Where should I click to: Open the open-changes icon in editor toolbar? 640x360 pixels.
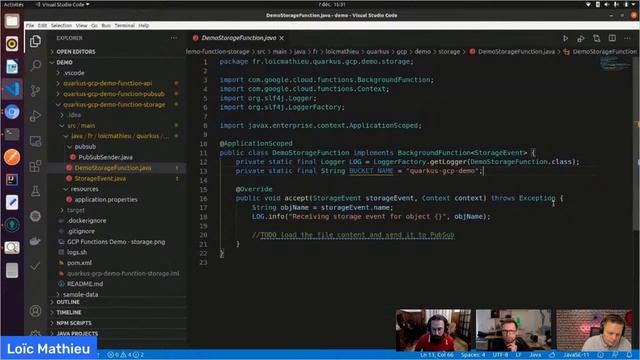[596, 38]
